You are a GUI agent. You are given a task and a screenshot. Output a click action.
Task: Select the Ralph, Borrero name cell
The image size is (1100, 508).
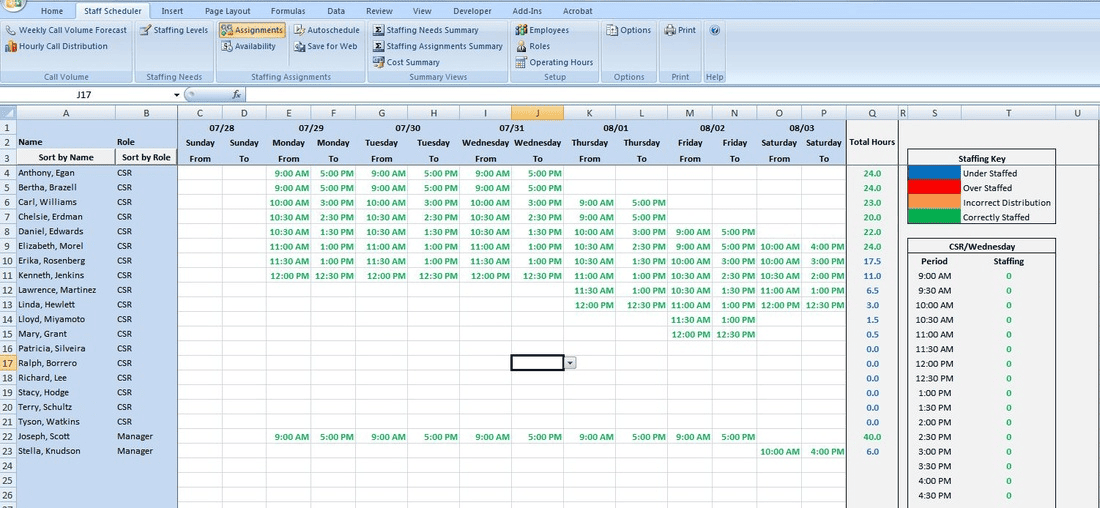click(x=66, y=363)
